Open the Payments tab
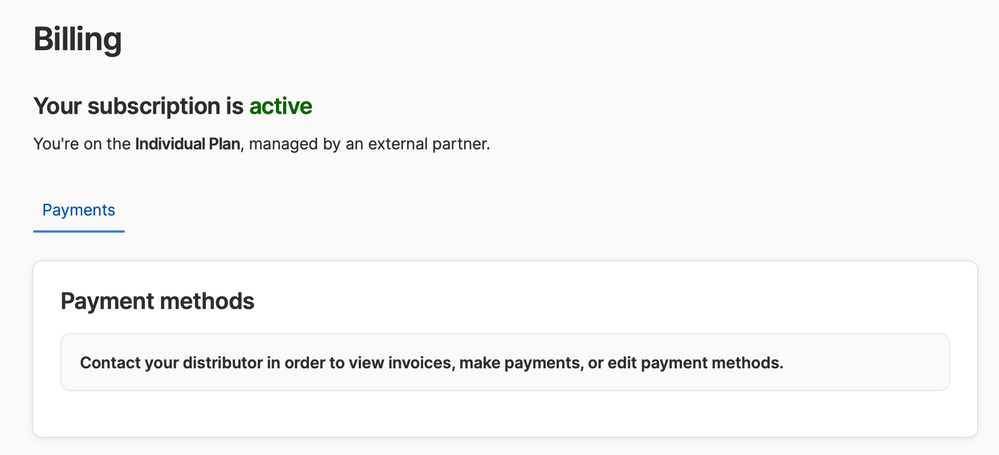The width and height of the screenshot is (999, 455). coord(78,210)
